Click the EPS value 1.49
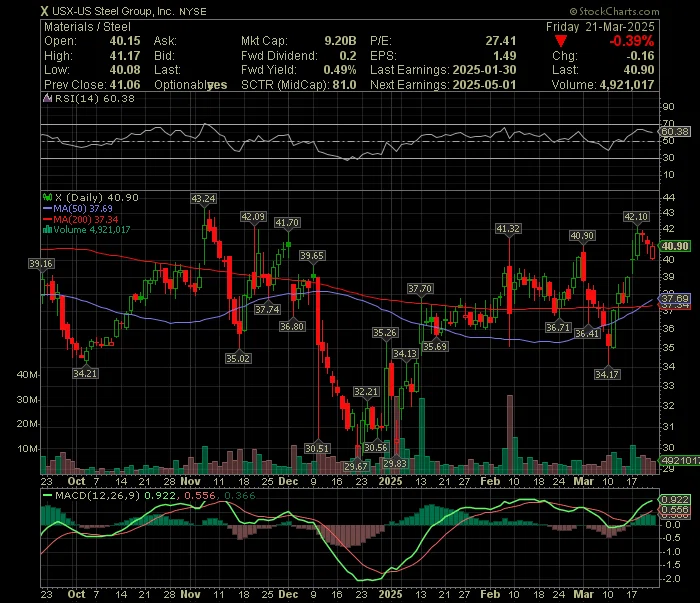The width and height of the screenshot is (700, 603). coord(504,56)
